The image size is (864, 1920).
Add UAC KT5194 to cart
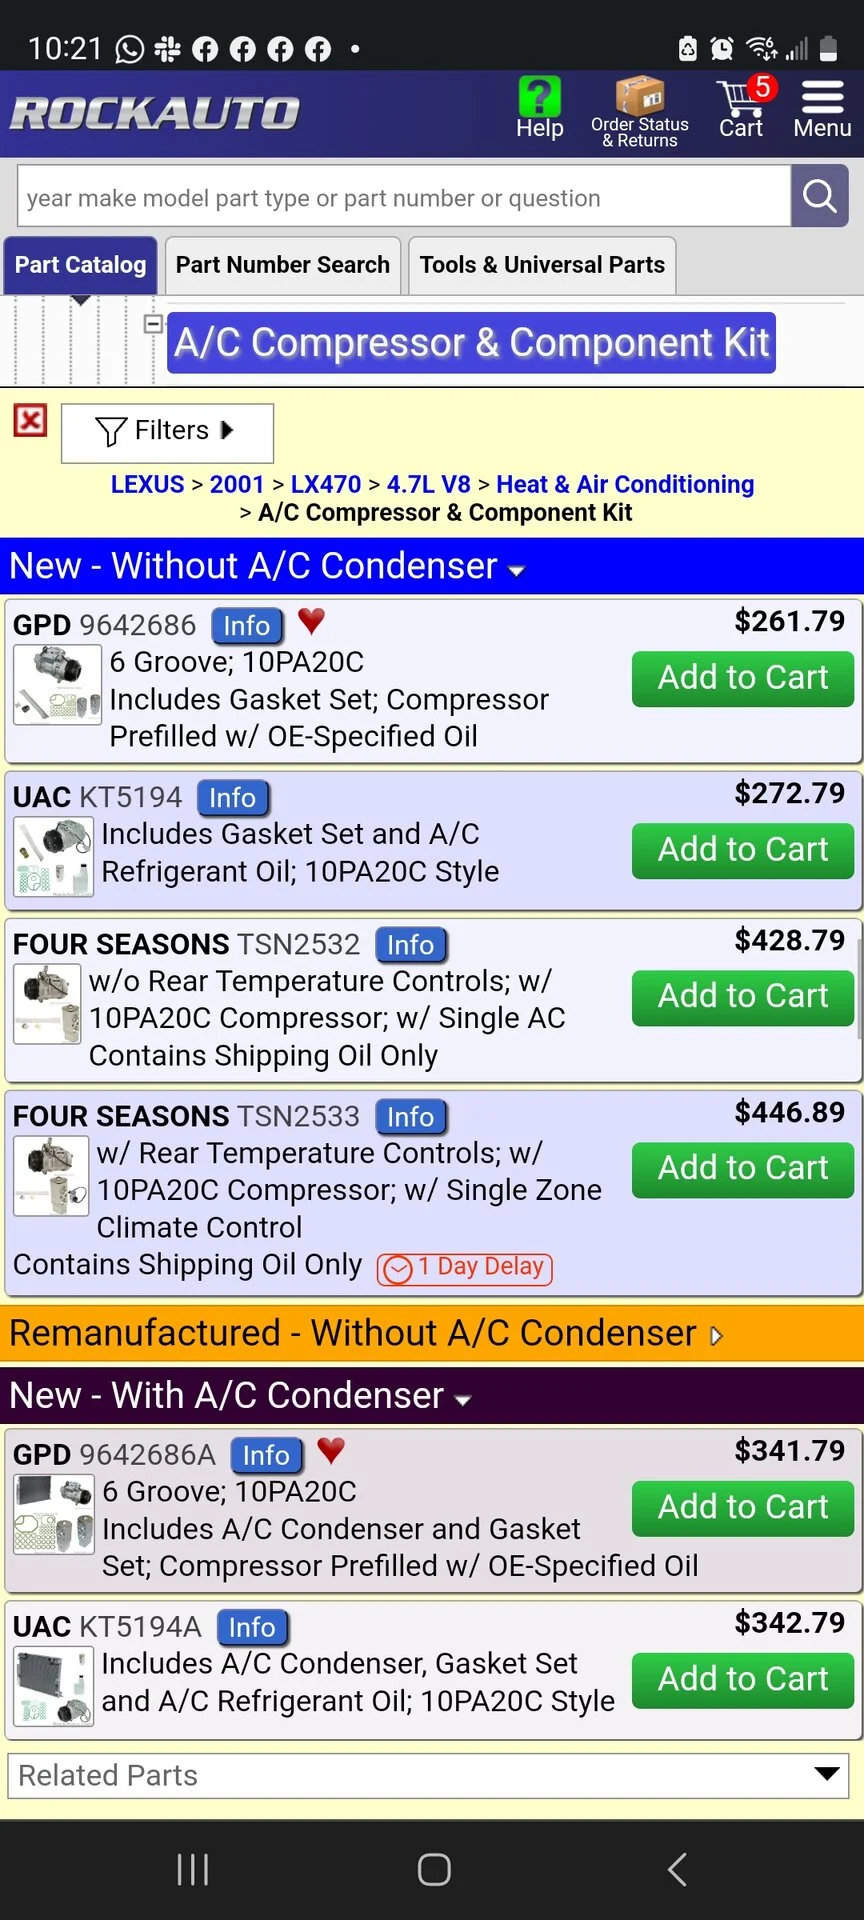[742, 850]
